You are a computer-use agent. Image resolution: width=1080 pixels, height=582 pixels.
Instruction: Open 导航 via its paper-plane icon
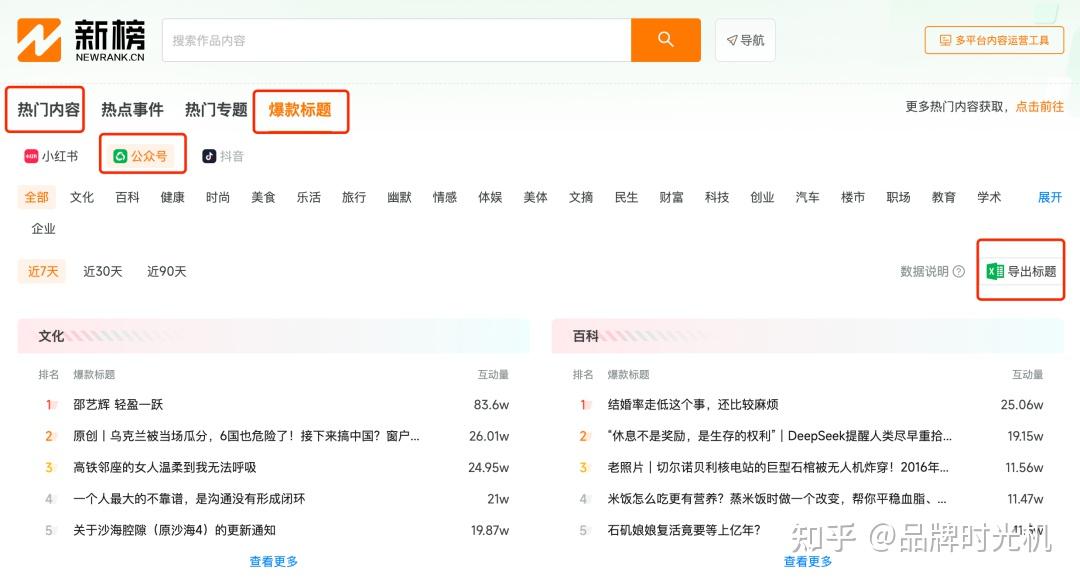click(x=734, y=40)
